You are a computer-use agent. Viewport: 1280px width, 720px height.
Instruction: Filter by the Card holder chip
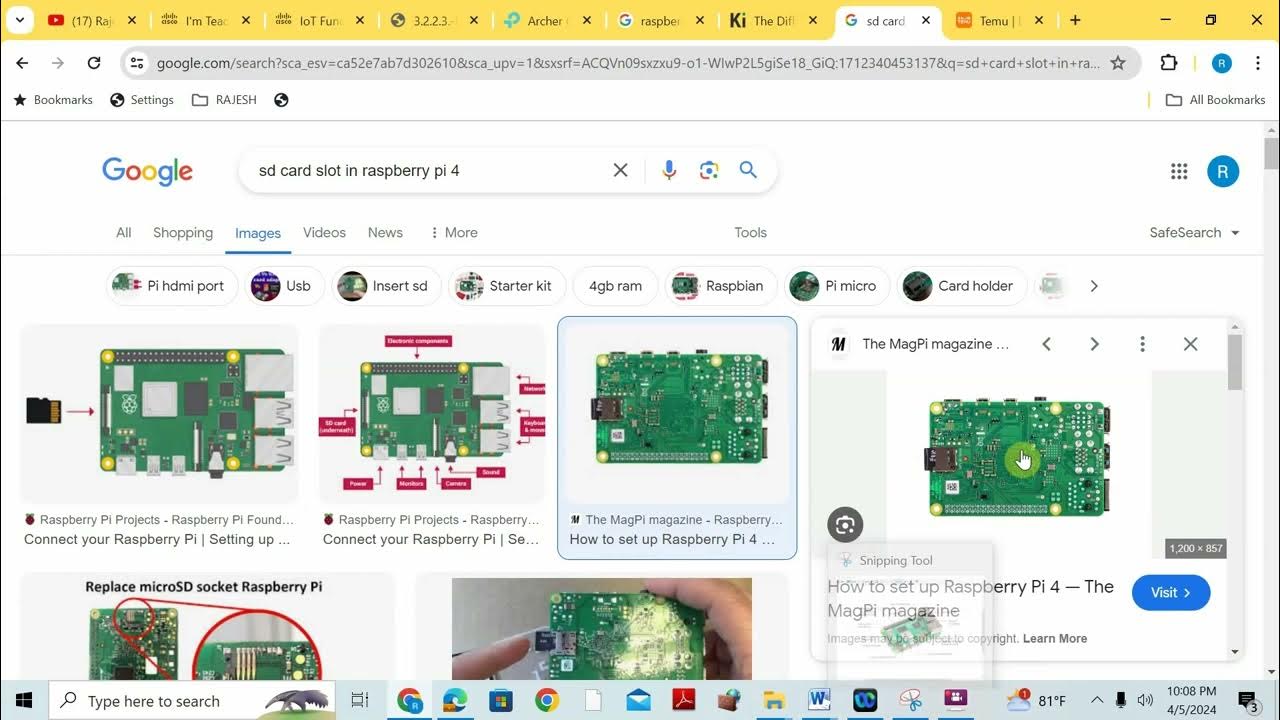962,286
